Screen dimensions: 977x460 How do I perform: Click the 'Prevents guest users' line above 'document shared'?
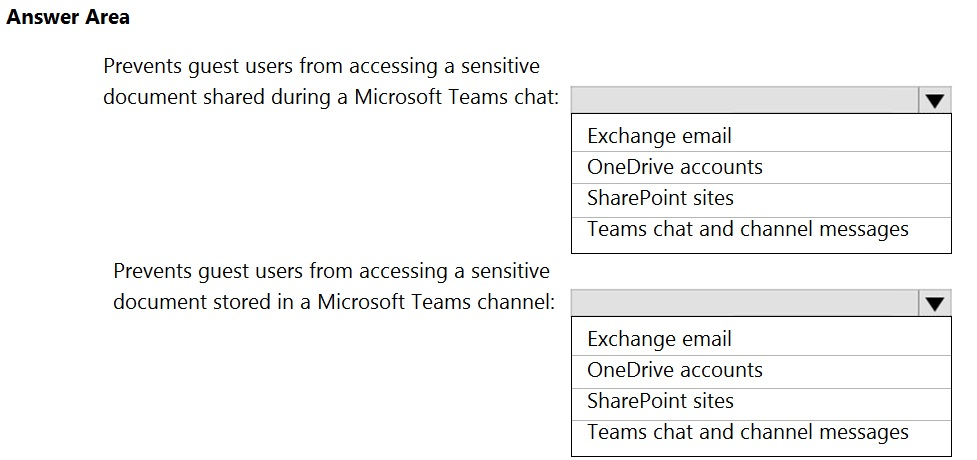[x=322, y=66]
